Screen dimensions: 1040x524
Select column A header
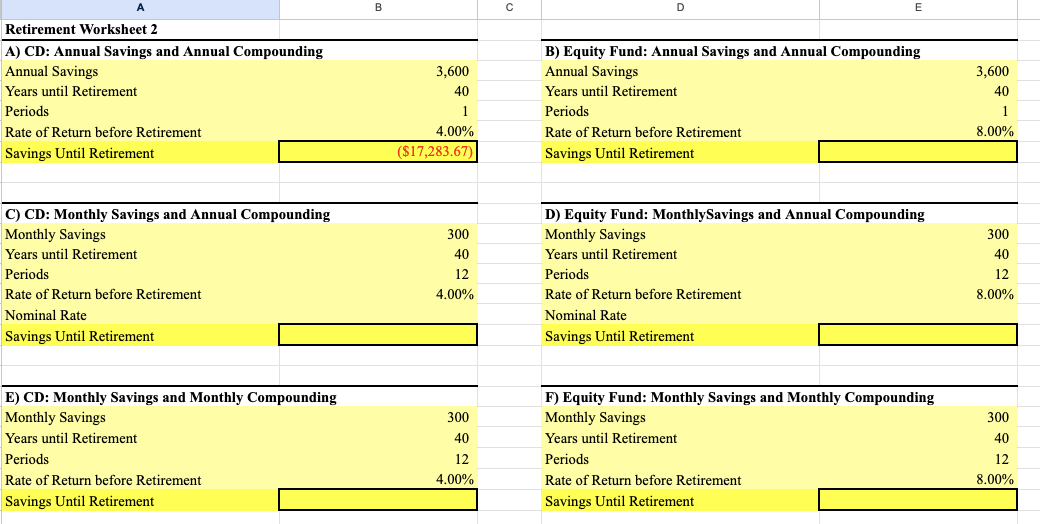coord(140,9)
